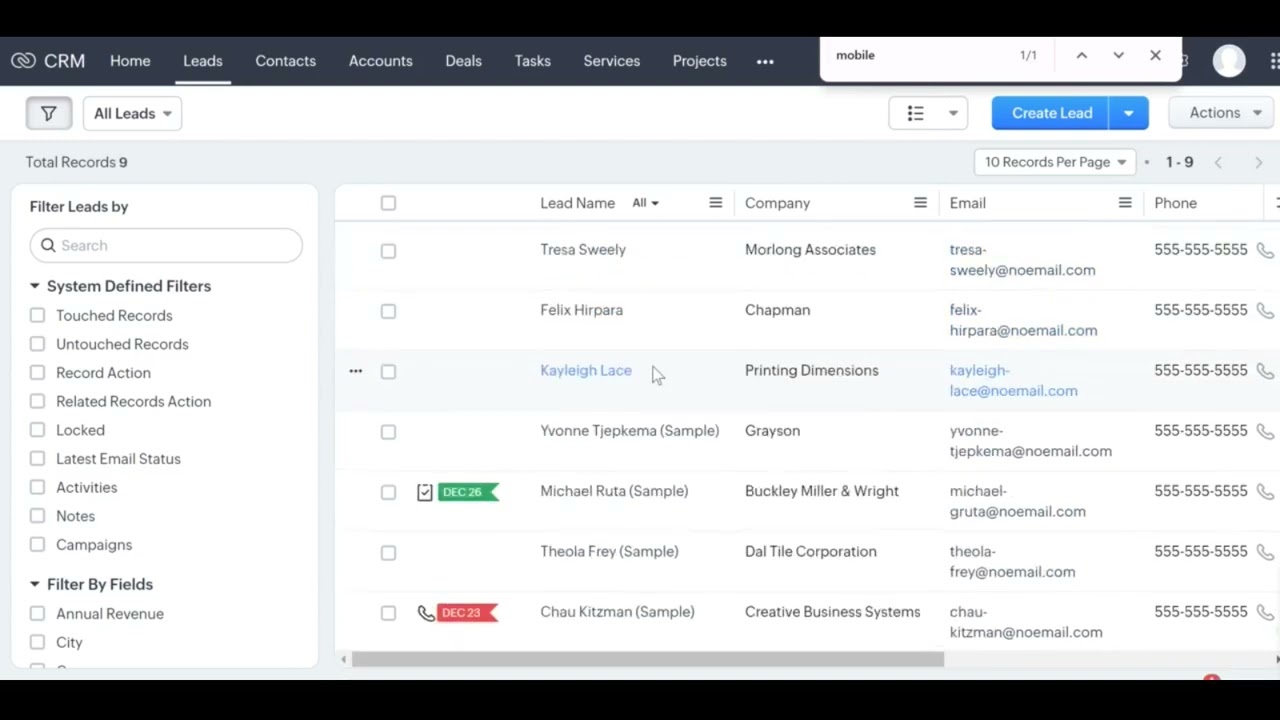Click call icon for Chau Kitzman's phone
The width and height of the screenshot is (1280, 720).
(1265, 613)
